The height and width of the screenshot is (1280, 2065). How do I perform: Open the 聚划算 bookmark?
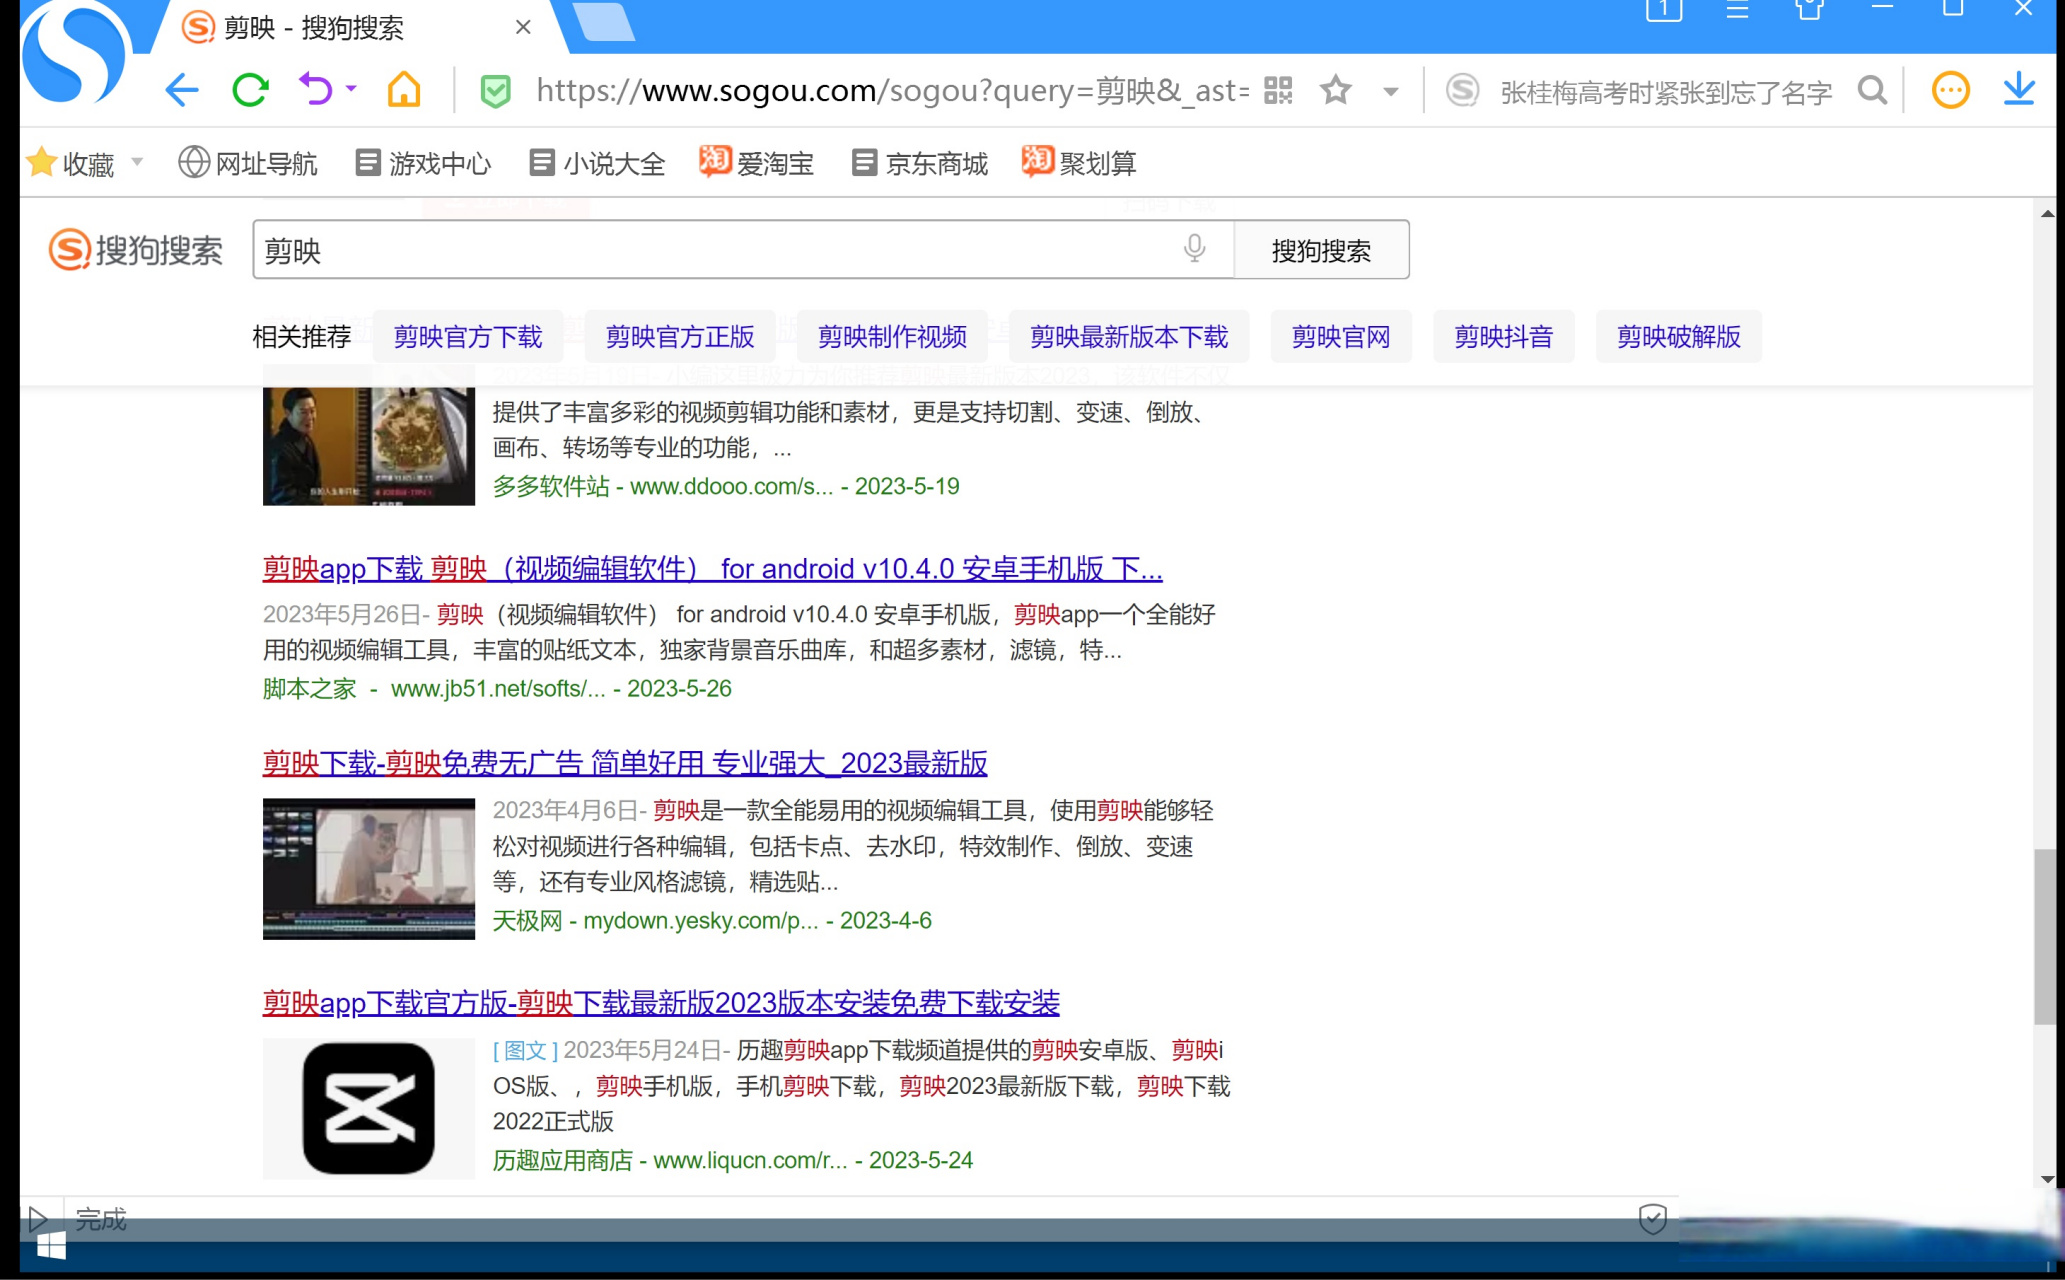[x=1079, y=163]
